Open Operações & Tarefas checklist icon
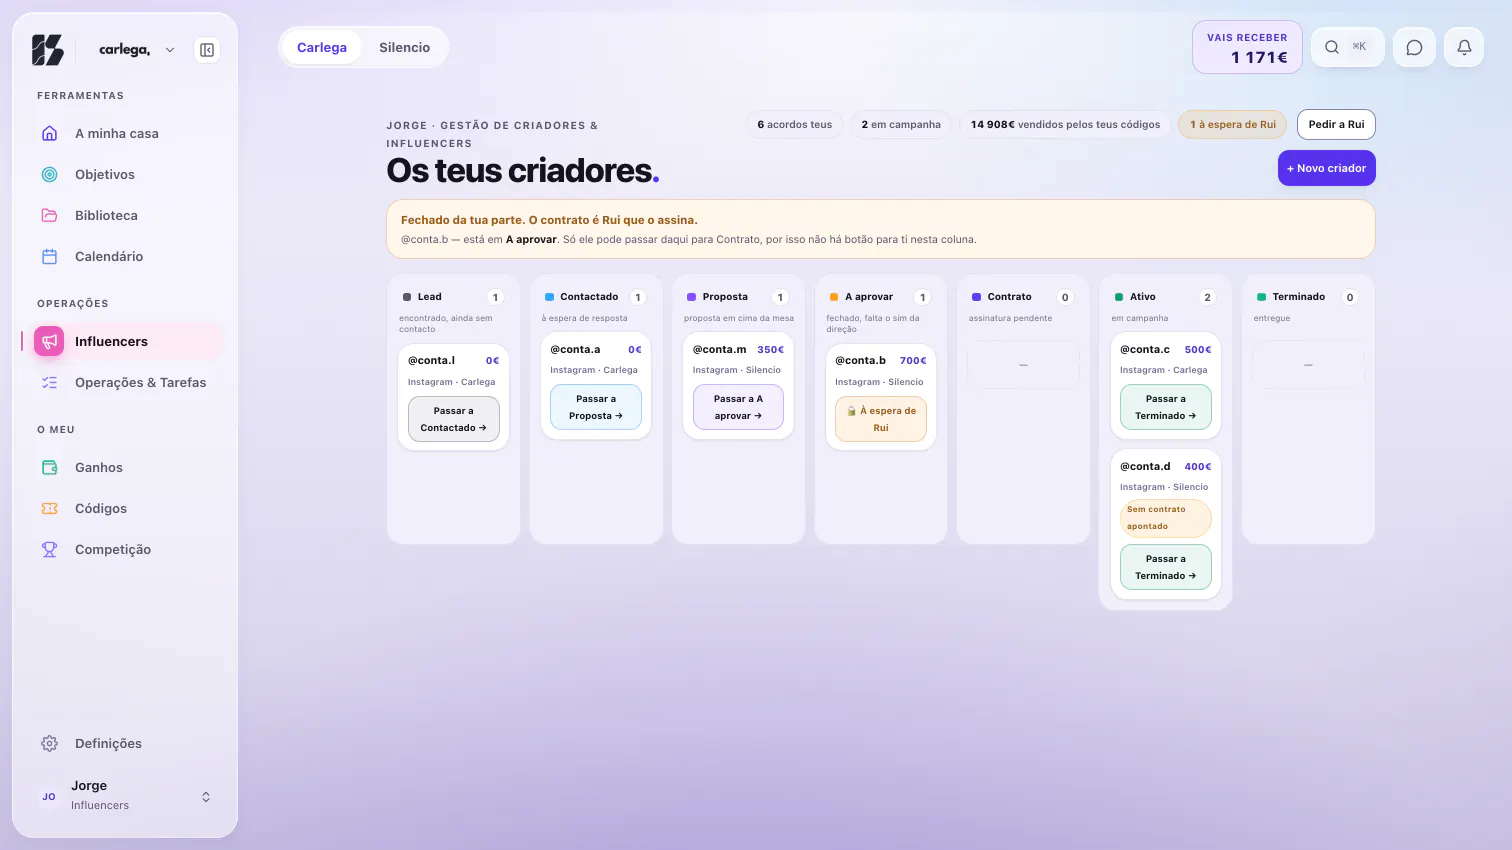Image resolution: width=1512 pixels, height=850 pixels. pyautogui.click(x=49, y=382)
